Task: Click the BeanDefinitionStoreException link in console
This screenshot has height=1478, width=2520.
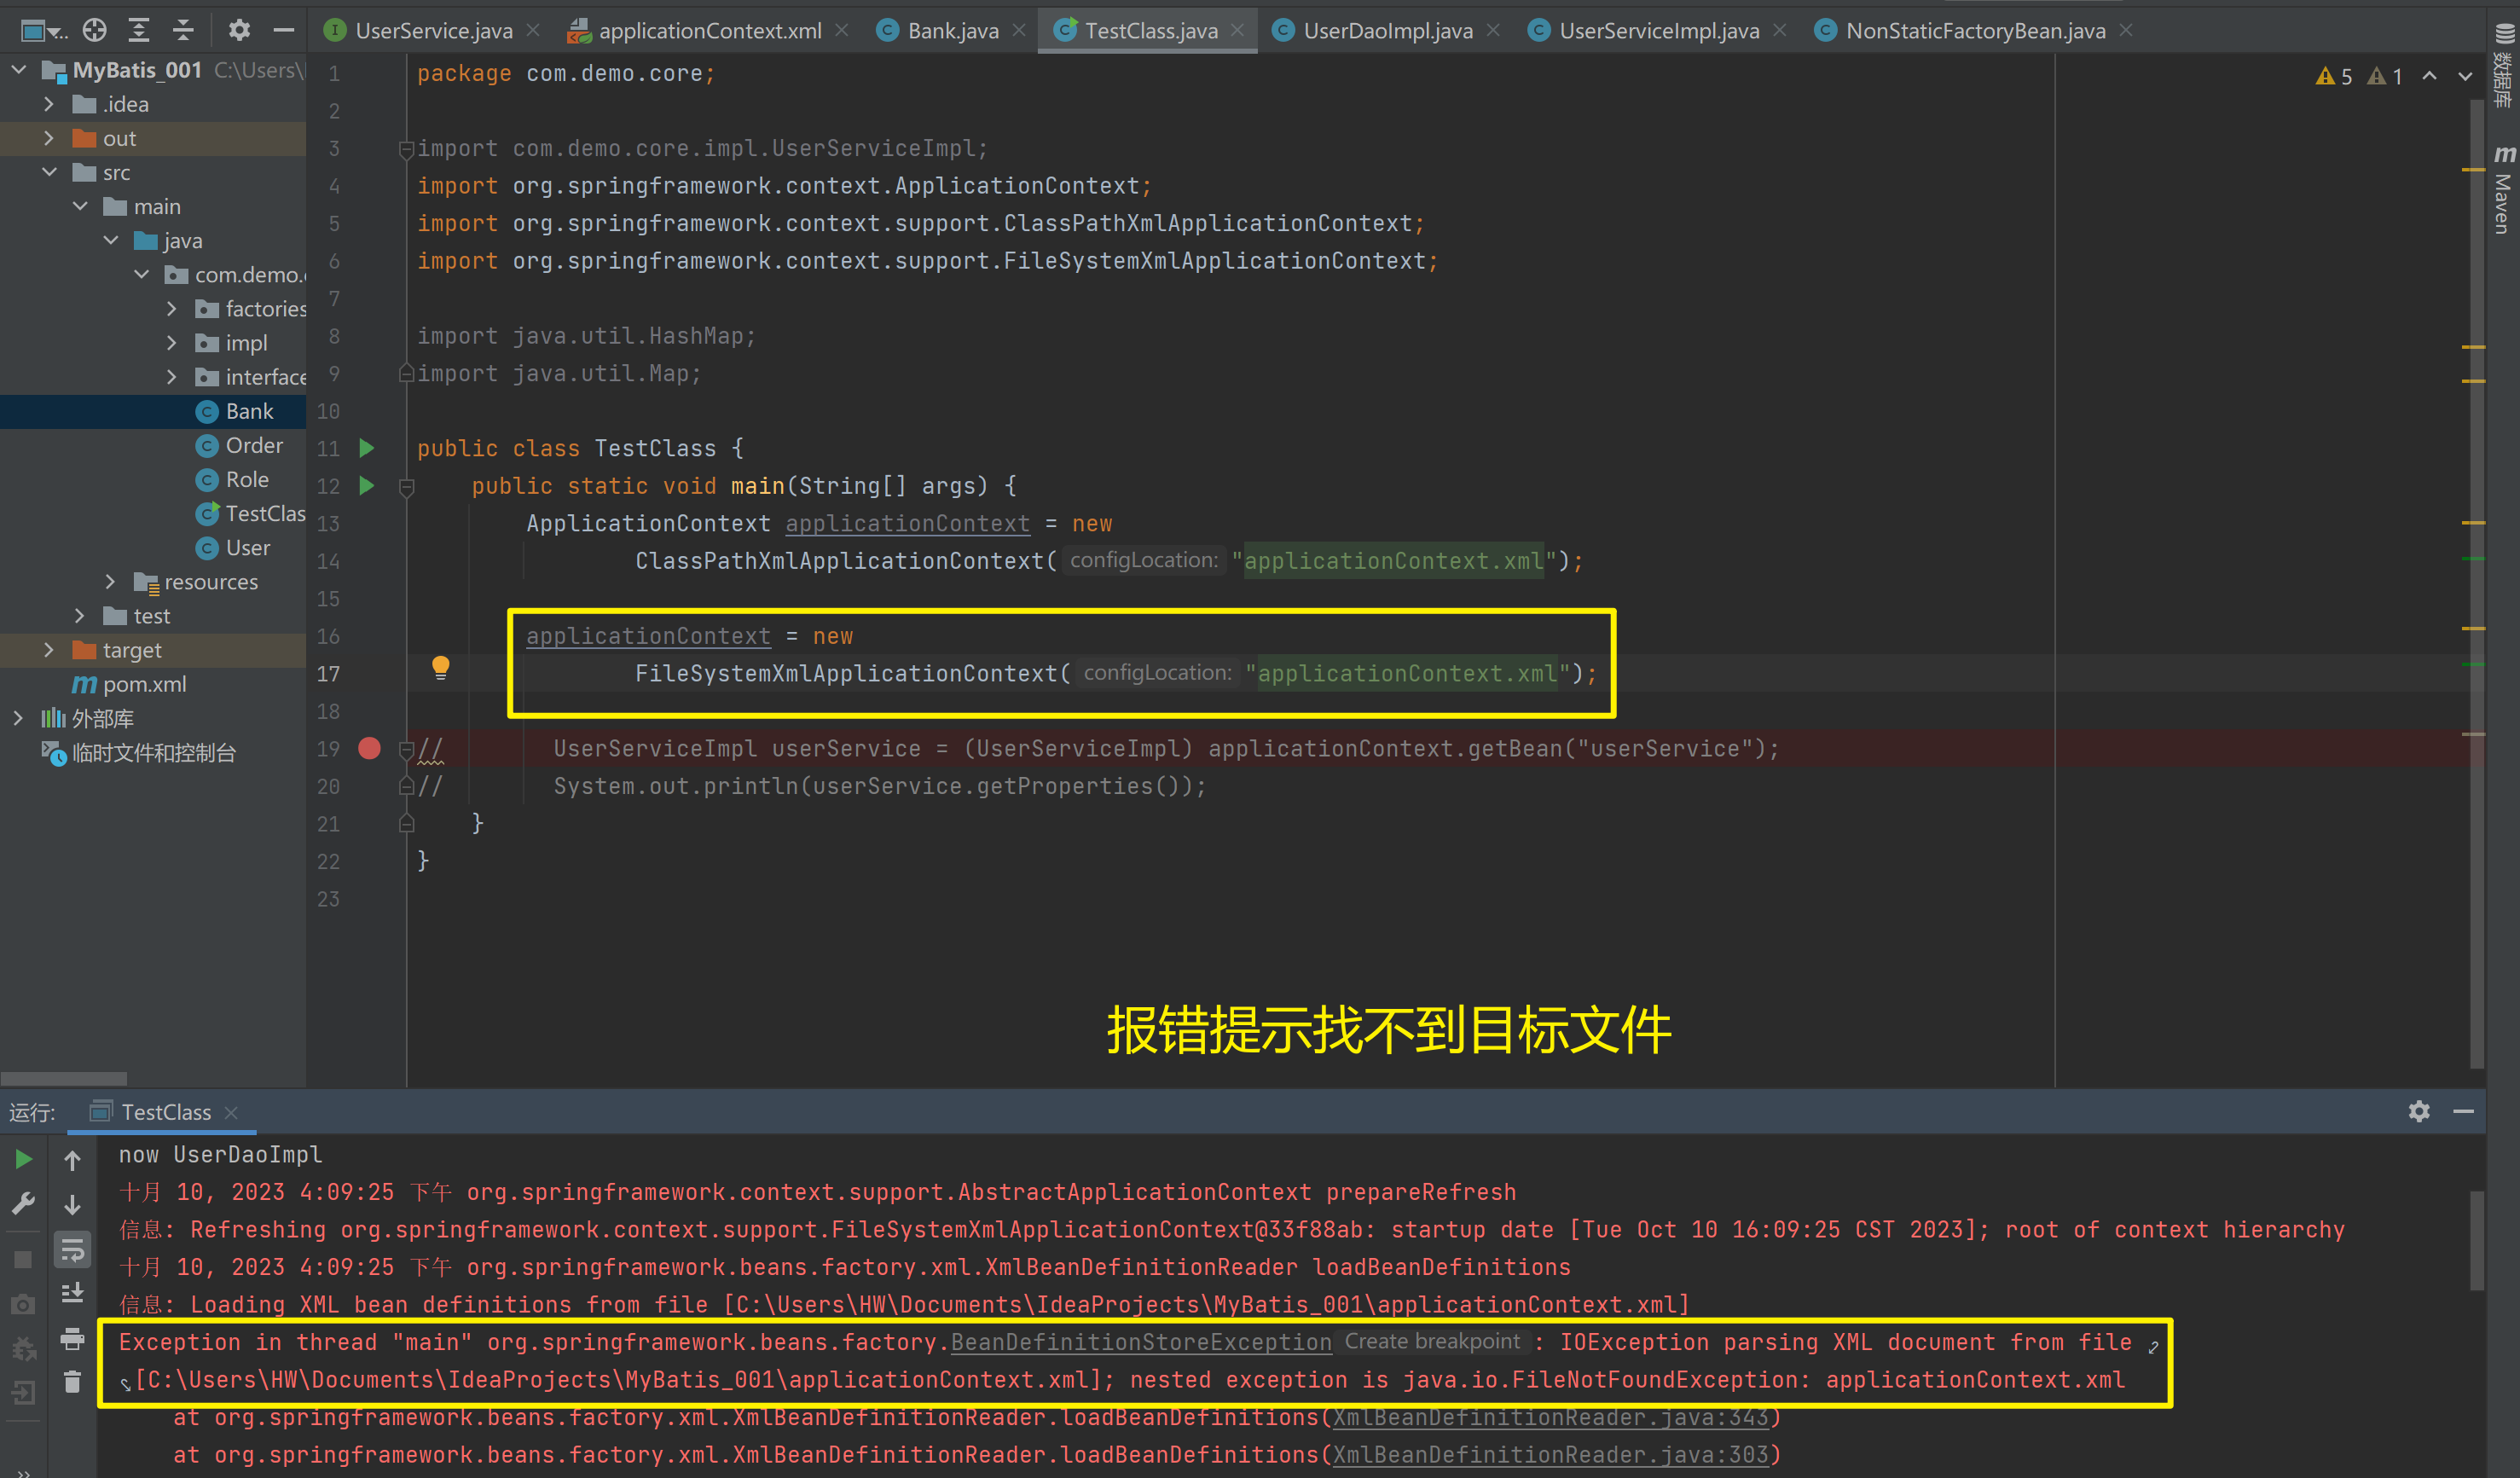Action: [x=1140, y=1342]
